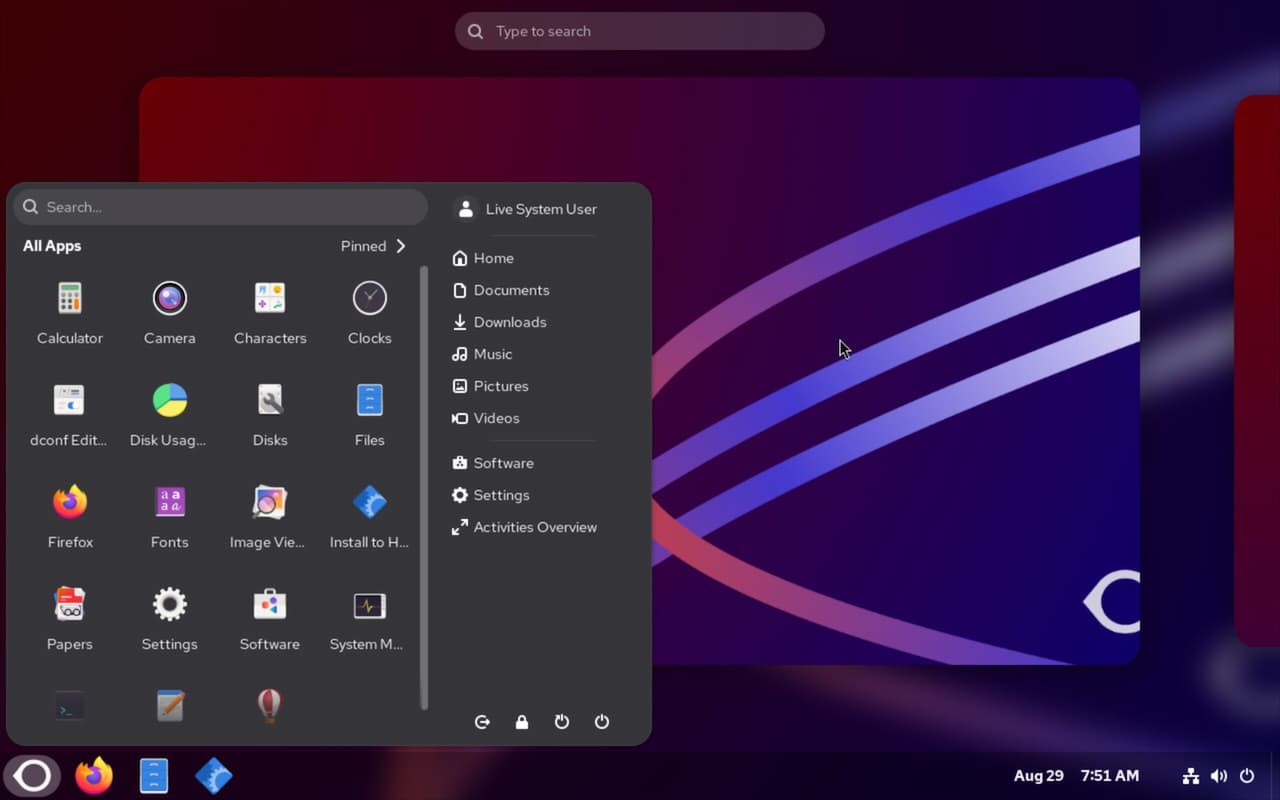
Task: Open the system tray power menu
Action: click(1246, 776)
